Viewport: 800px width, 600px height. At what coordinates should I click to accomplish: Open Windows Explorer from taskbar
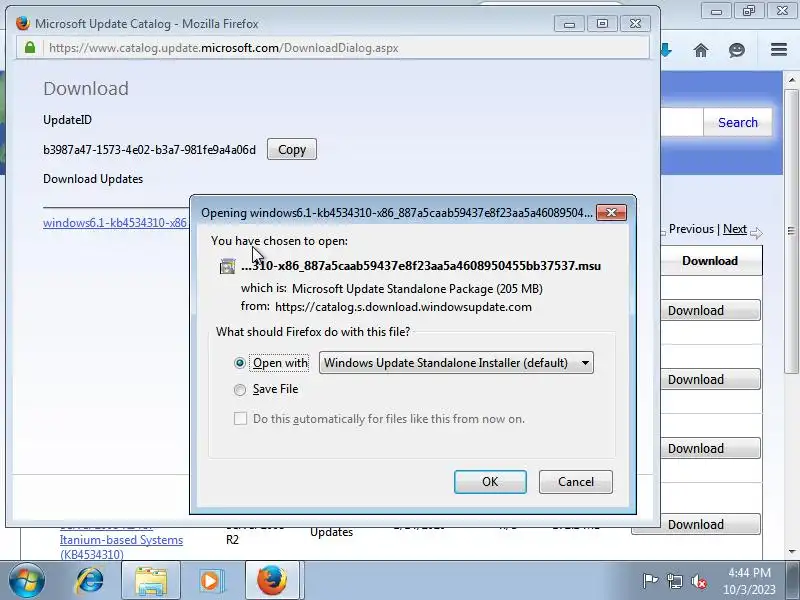coord(151,581)
